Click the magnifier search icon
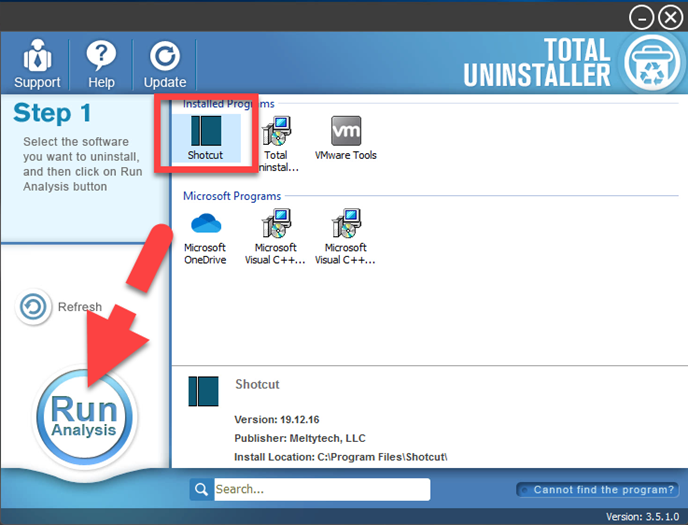This screenshot has width=688, height=525. pyautogui.click(x=201, y=489)
